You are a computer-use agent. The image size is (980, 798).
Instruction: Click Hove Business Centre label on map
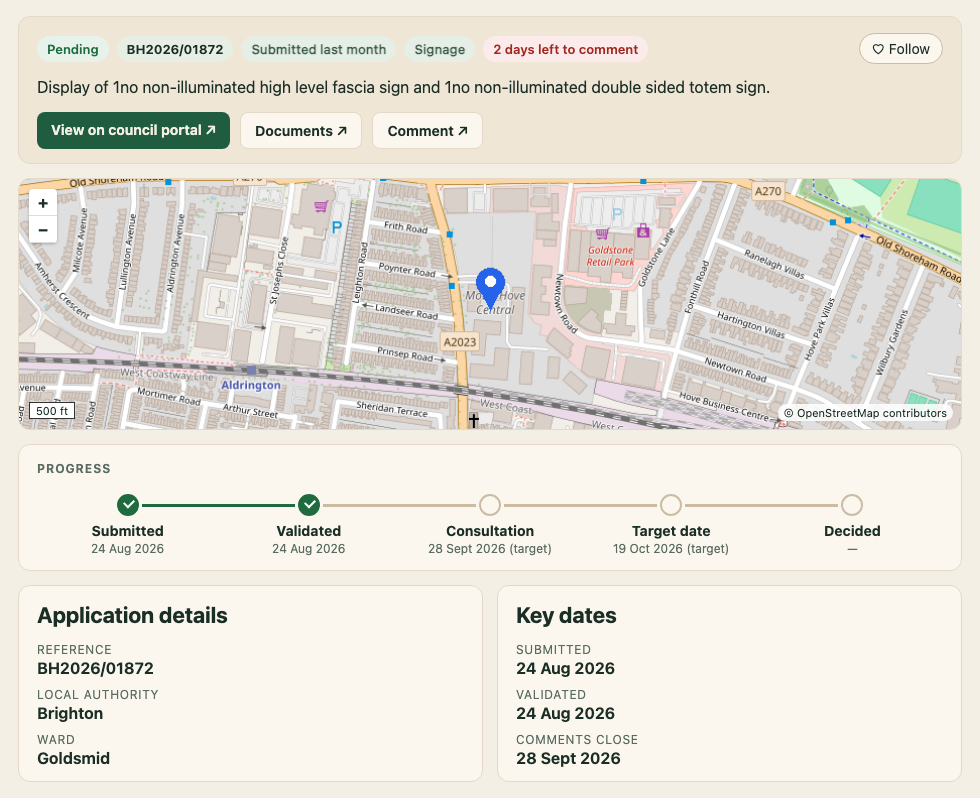[724, 406]
